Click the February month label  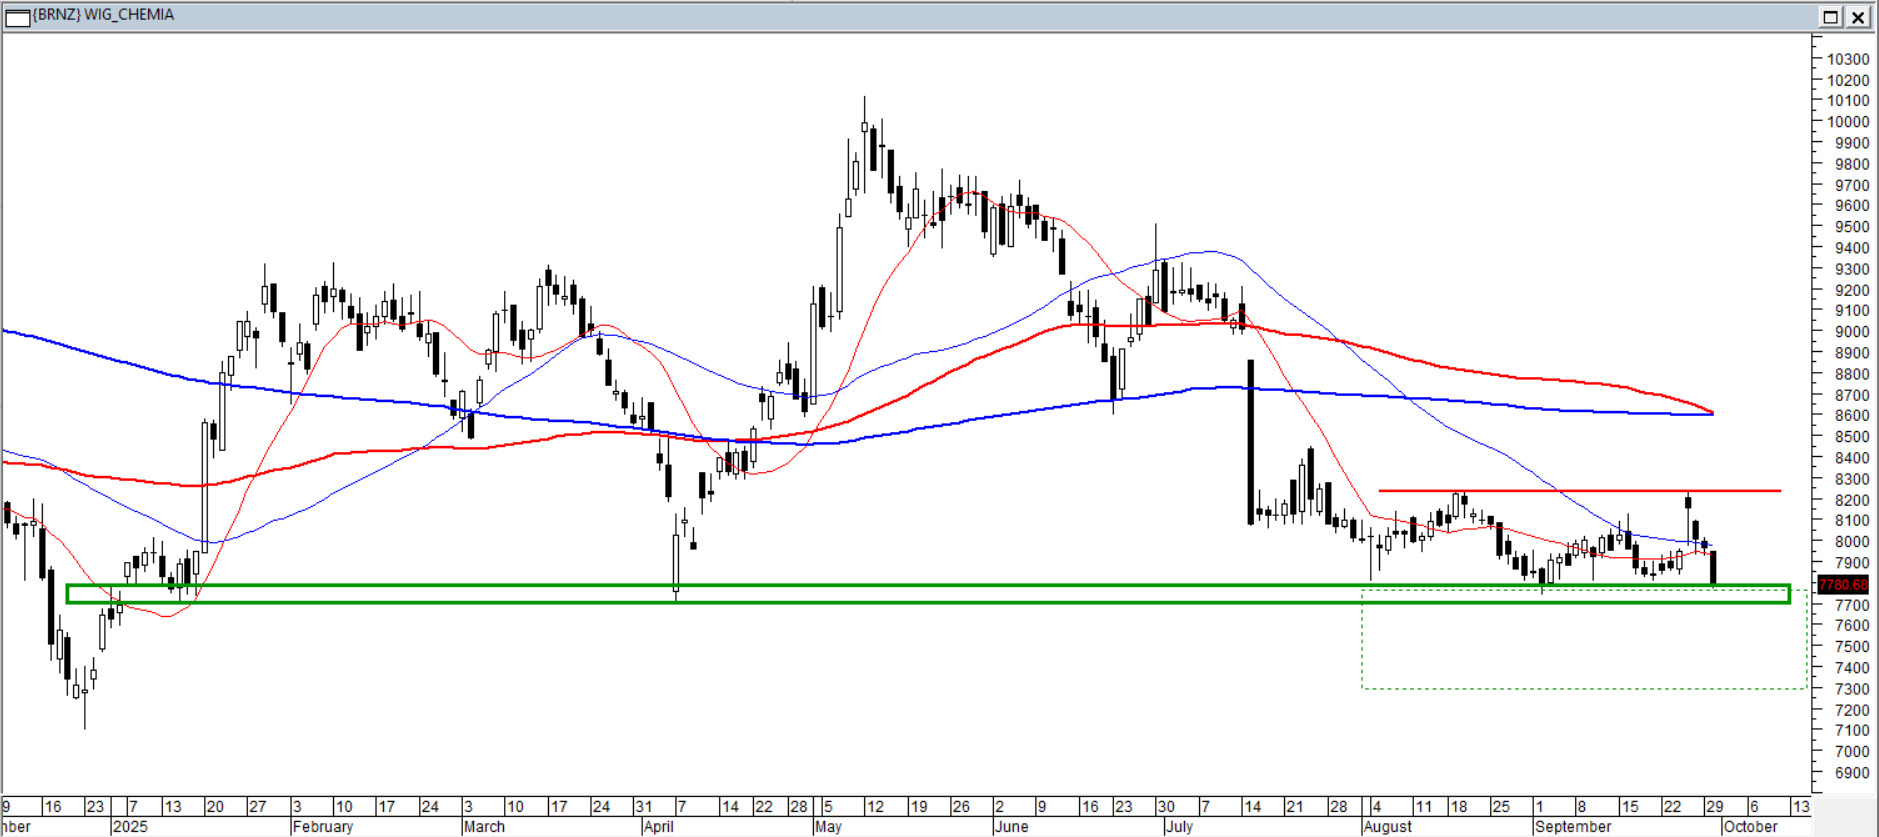pos(322,827)
